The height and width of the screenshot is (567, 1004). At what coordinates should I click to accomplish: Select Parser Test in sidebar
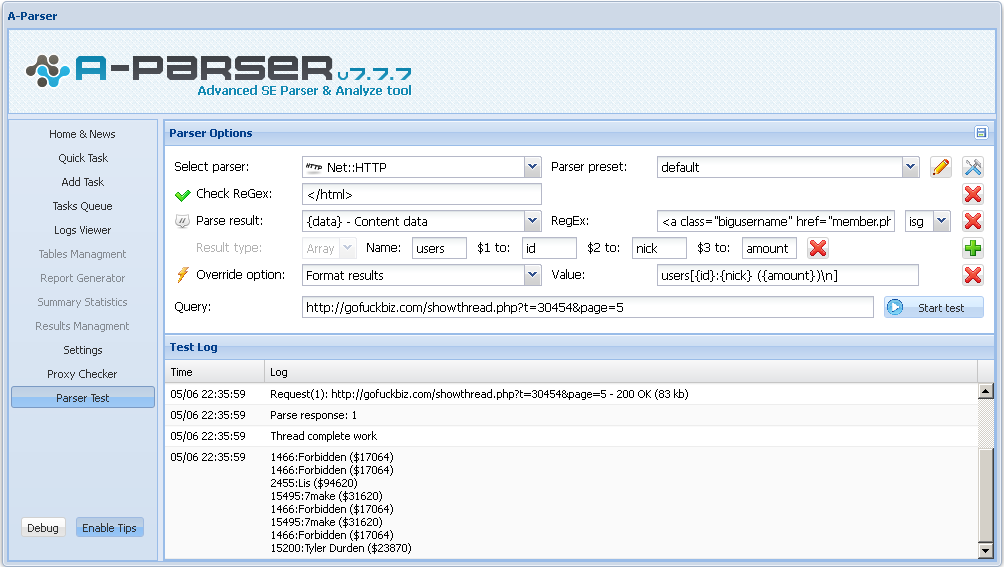(x=83, y=397)
